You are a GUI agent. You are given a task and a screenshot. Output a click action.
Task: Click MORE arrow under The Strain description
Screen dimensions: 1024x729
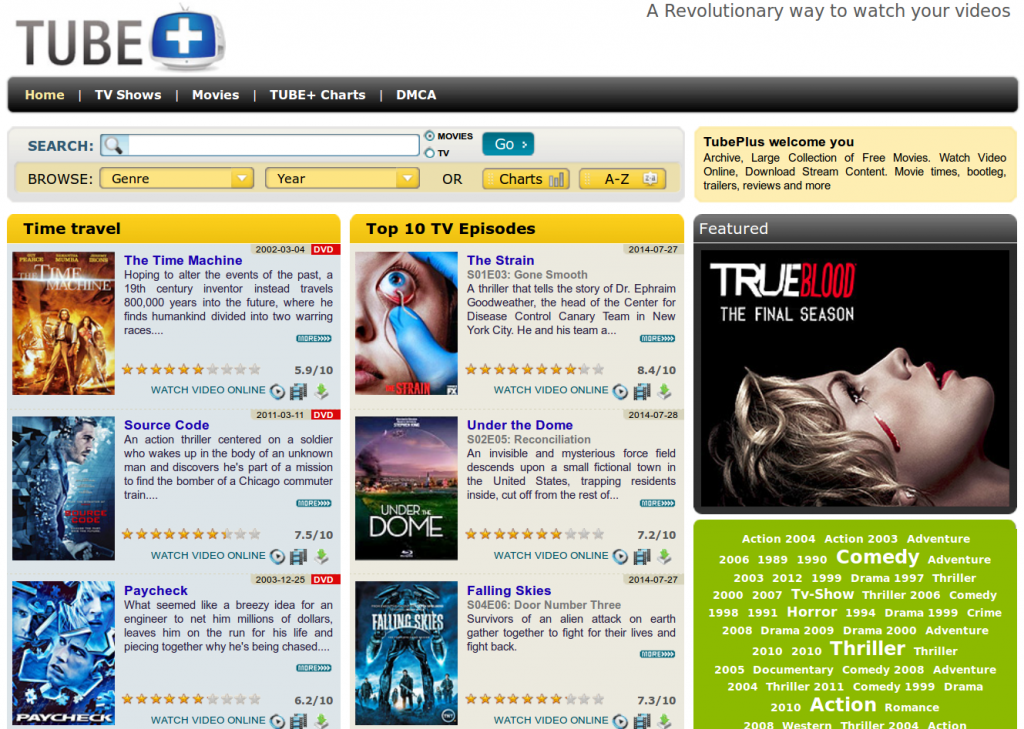(658, 338)
